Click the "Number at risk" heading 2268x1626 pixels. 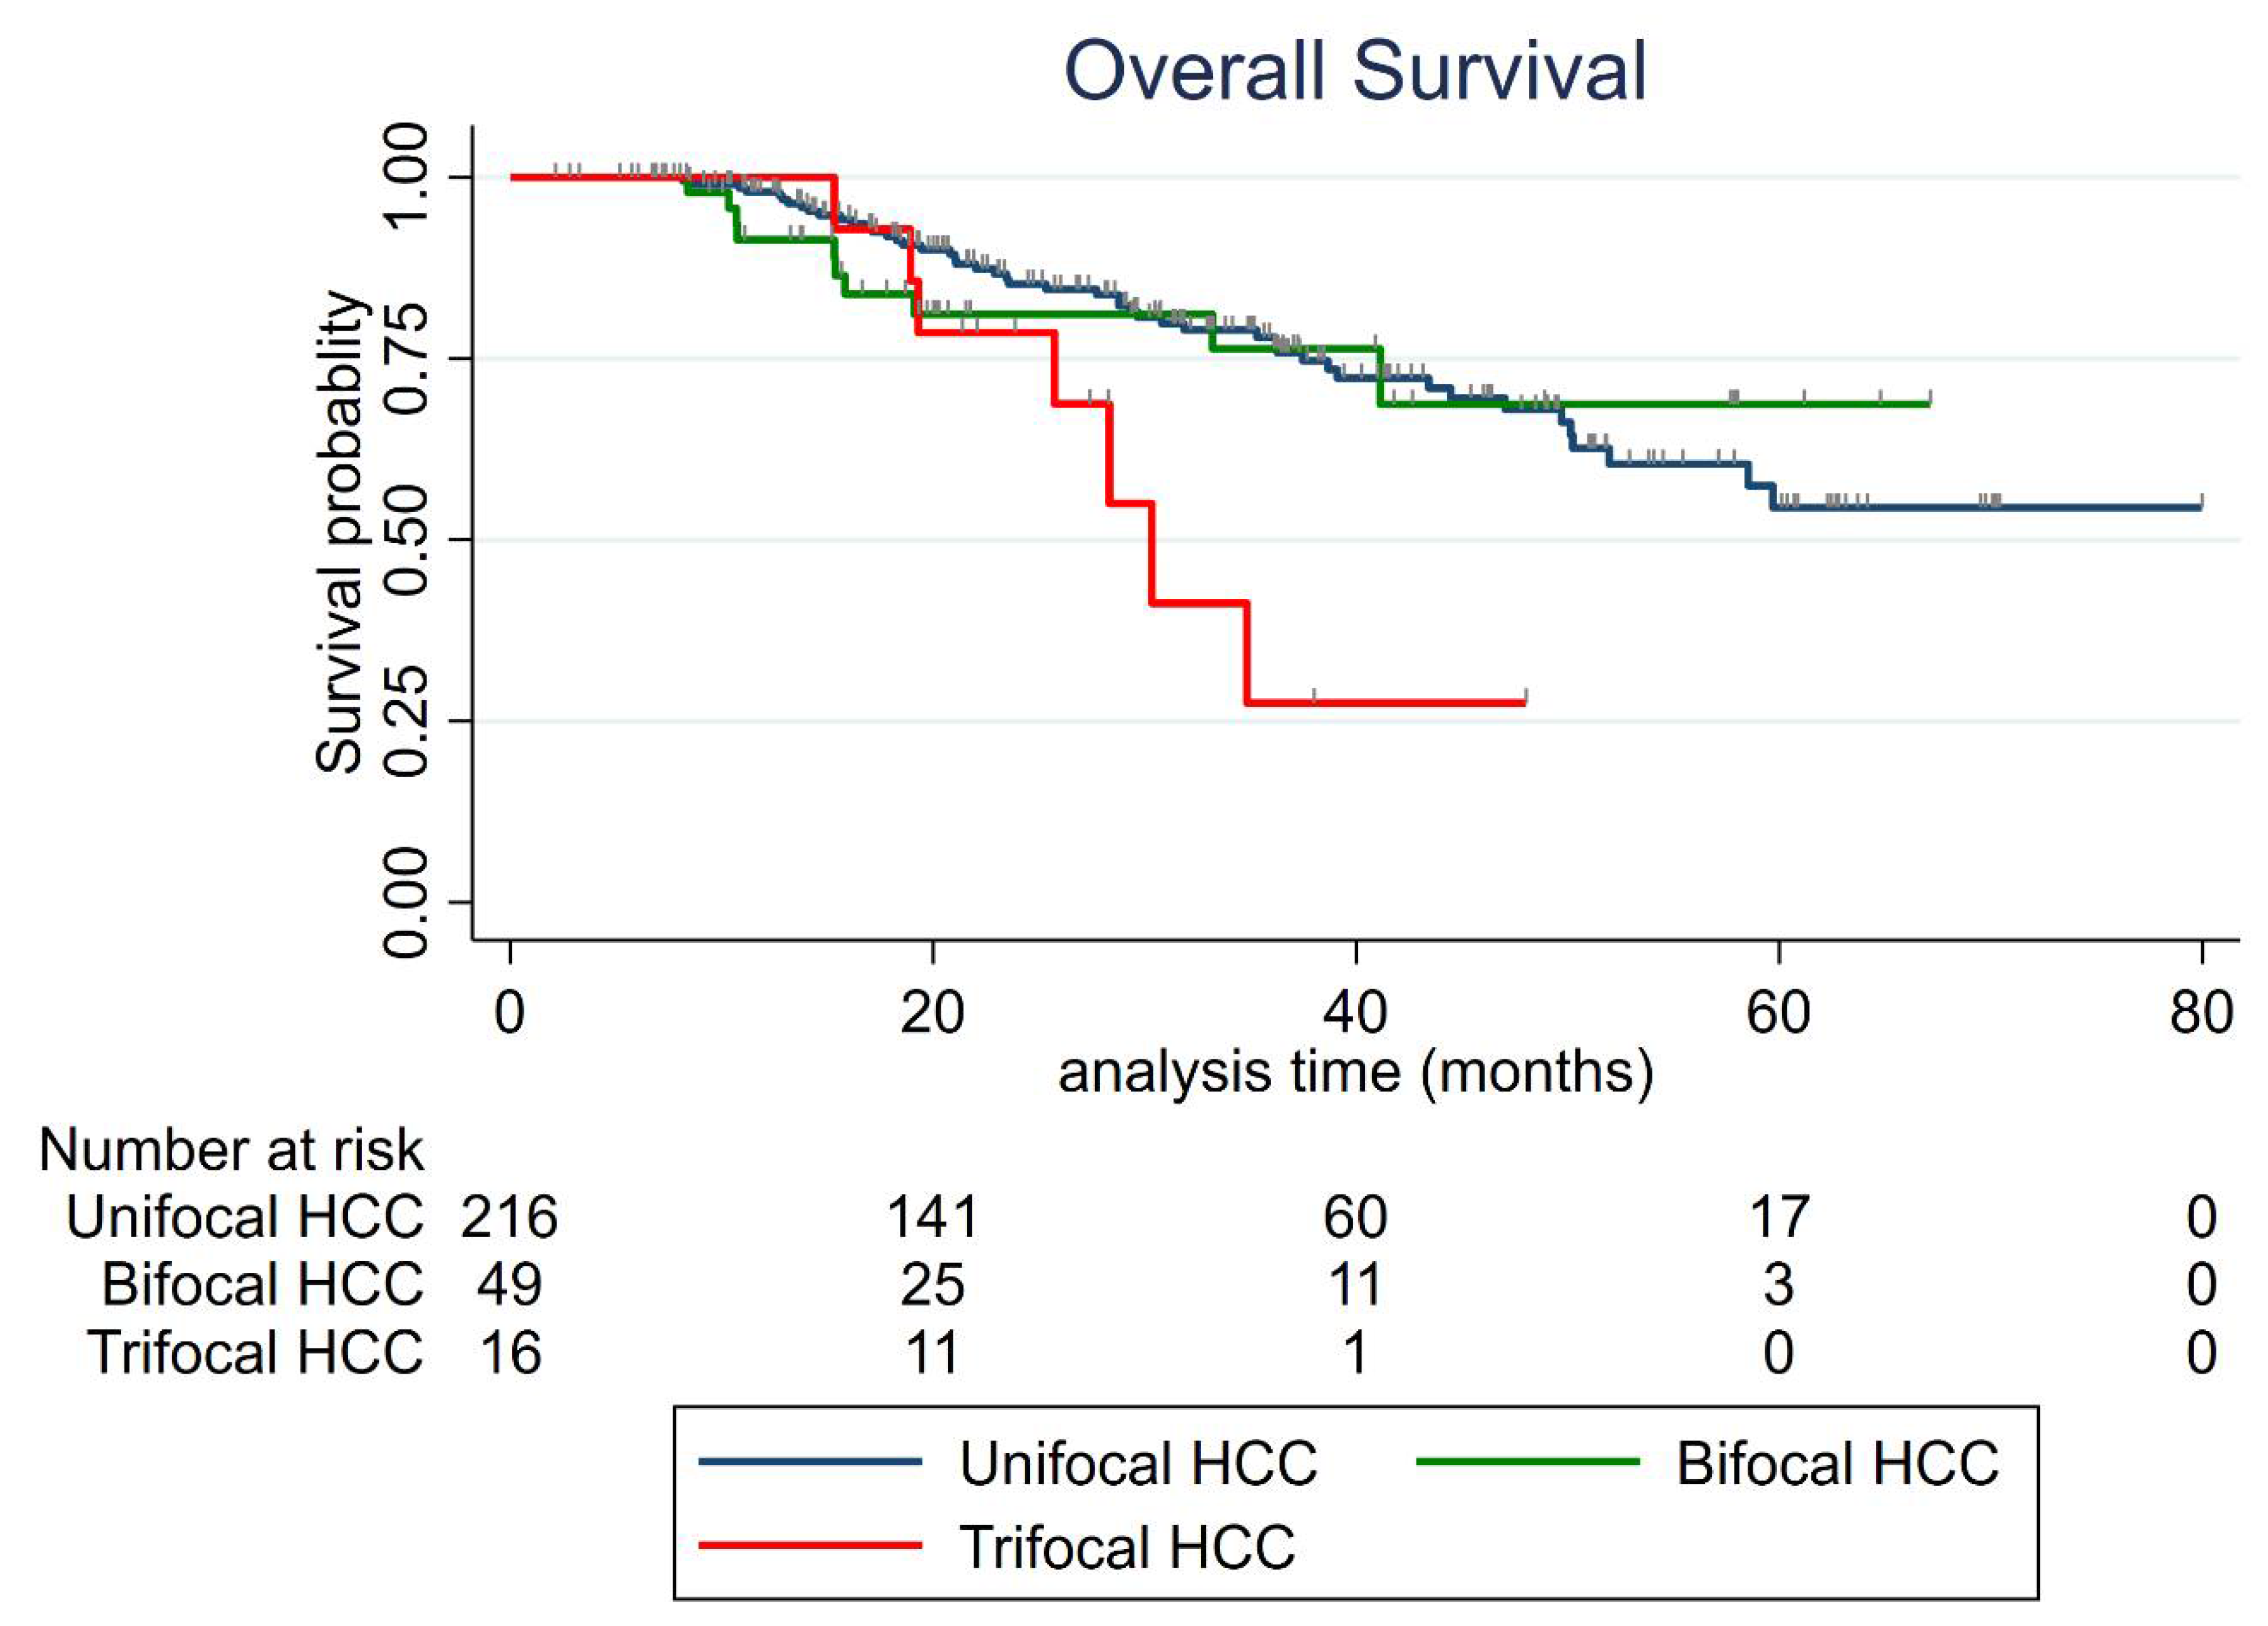click(231, 1150)
